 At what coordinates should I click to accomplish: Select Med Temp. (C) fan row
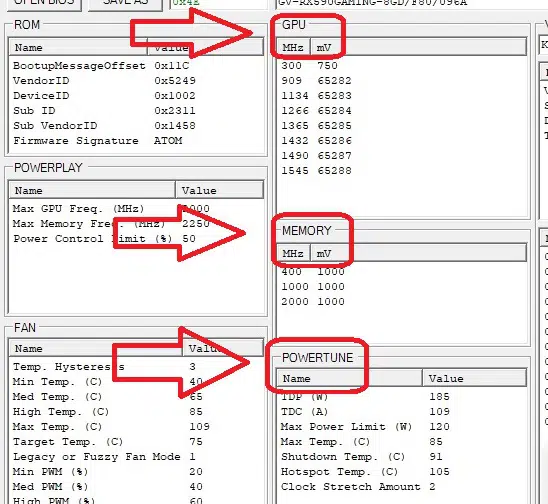(x=136, y=397)
